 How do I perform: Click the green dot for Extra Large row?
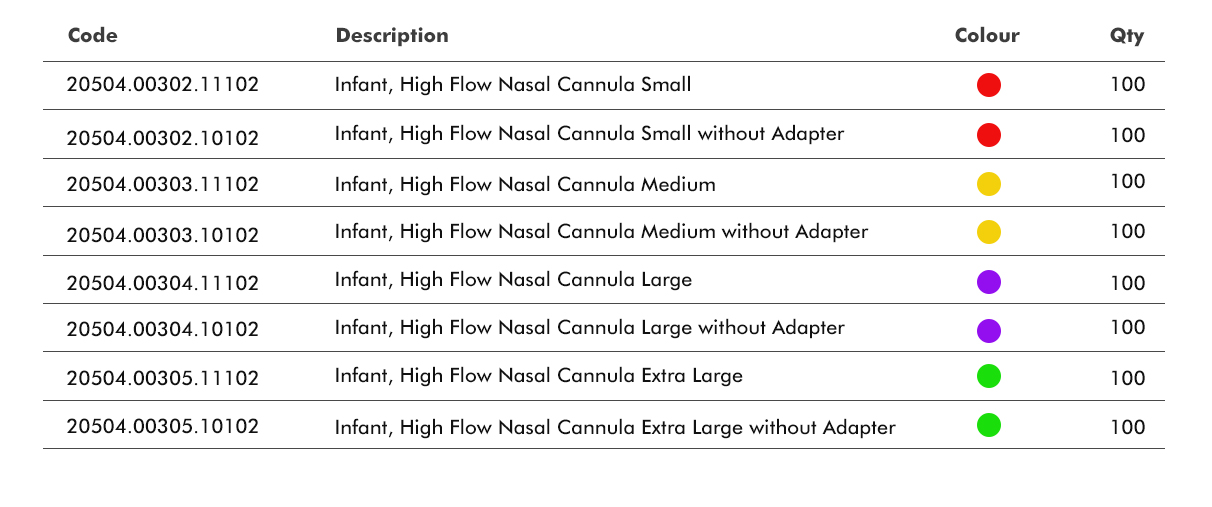988,376
